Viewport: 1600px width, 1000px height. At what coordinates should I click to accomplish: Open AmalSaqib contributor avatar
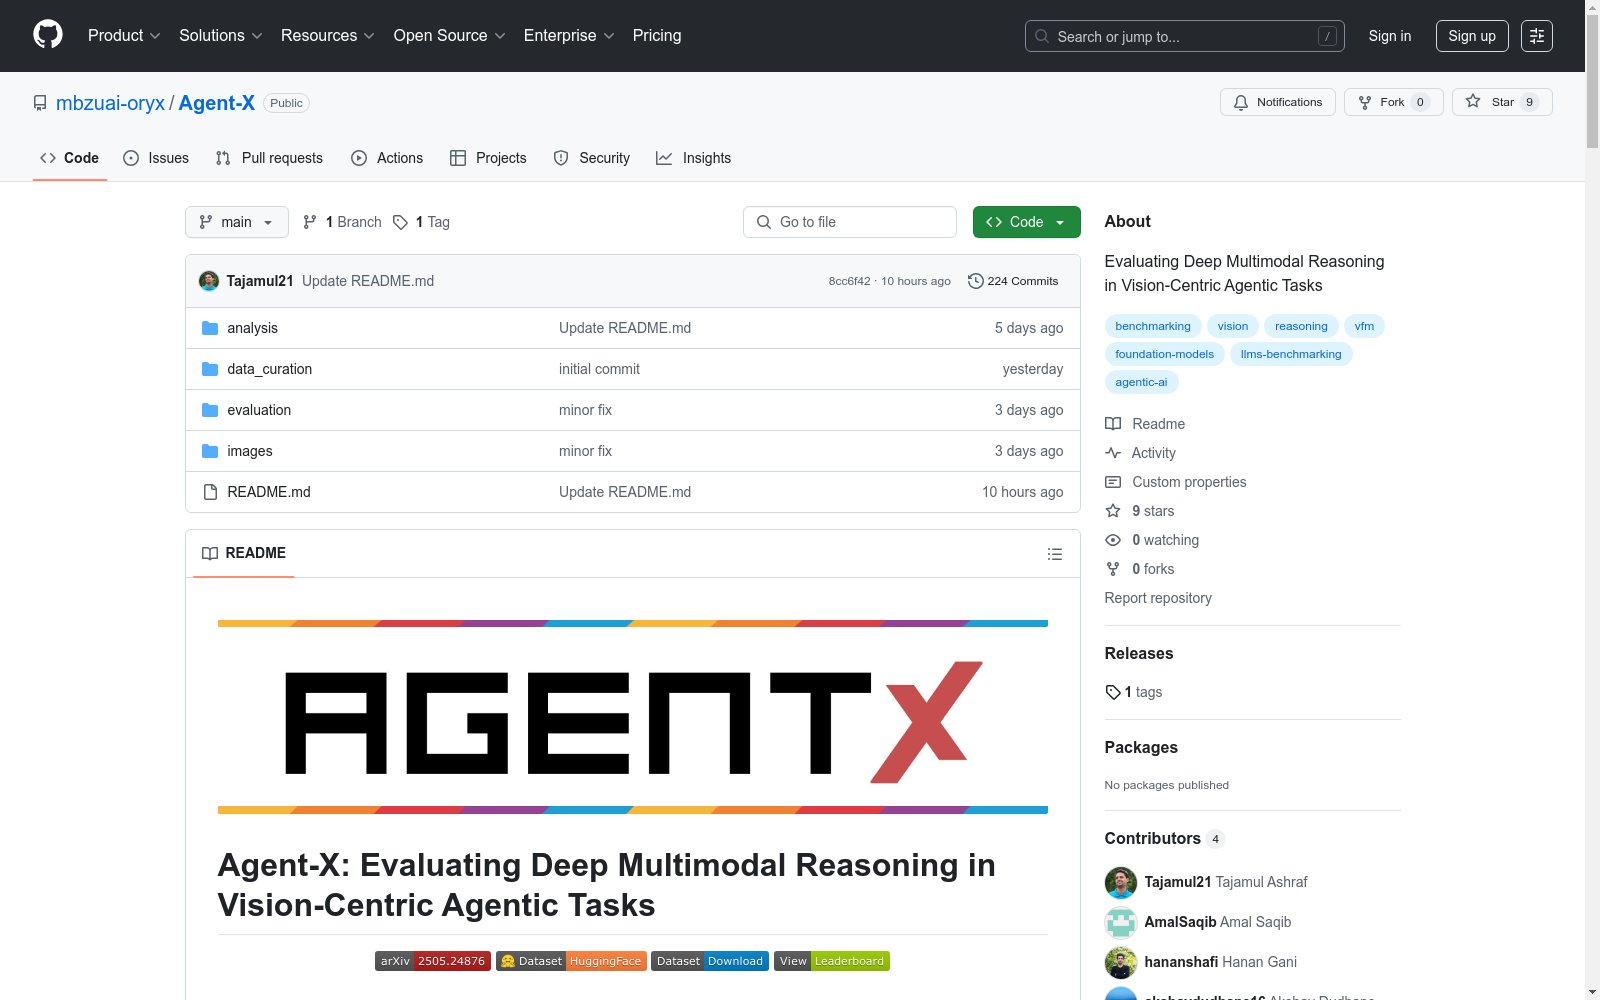coord(1121,922)
